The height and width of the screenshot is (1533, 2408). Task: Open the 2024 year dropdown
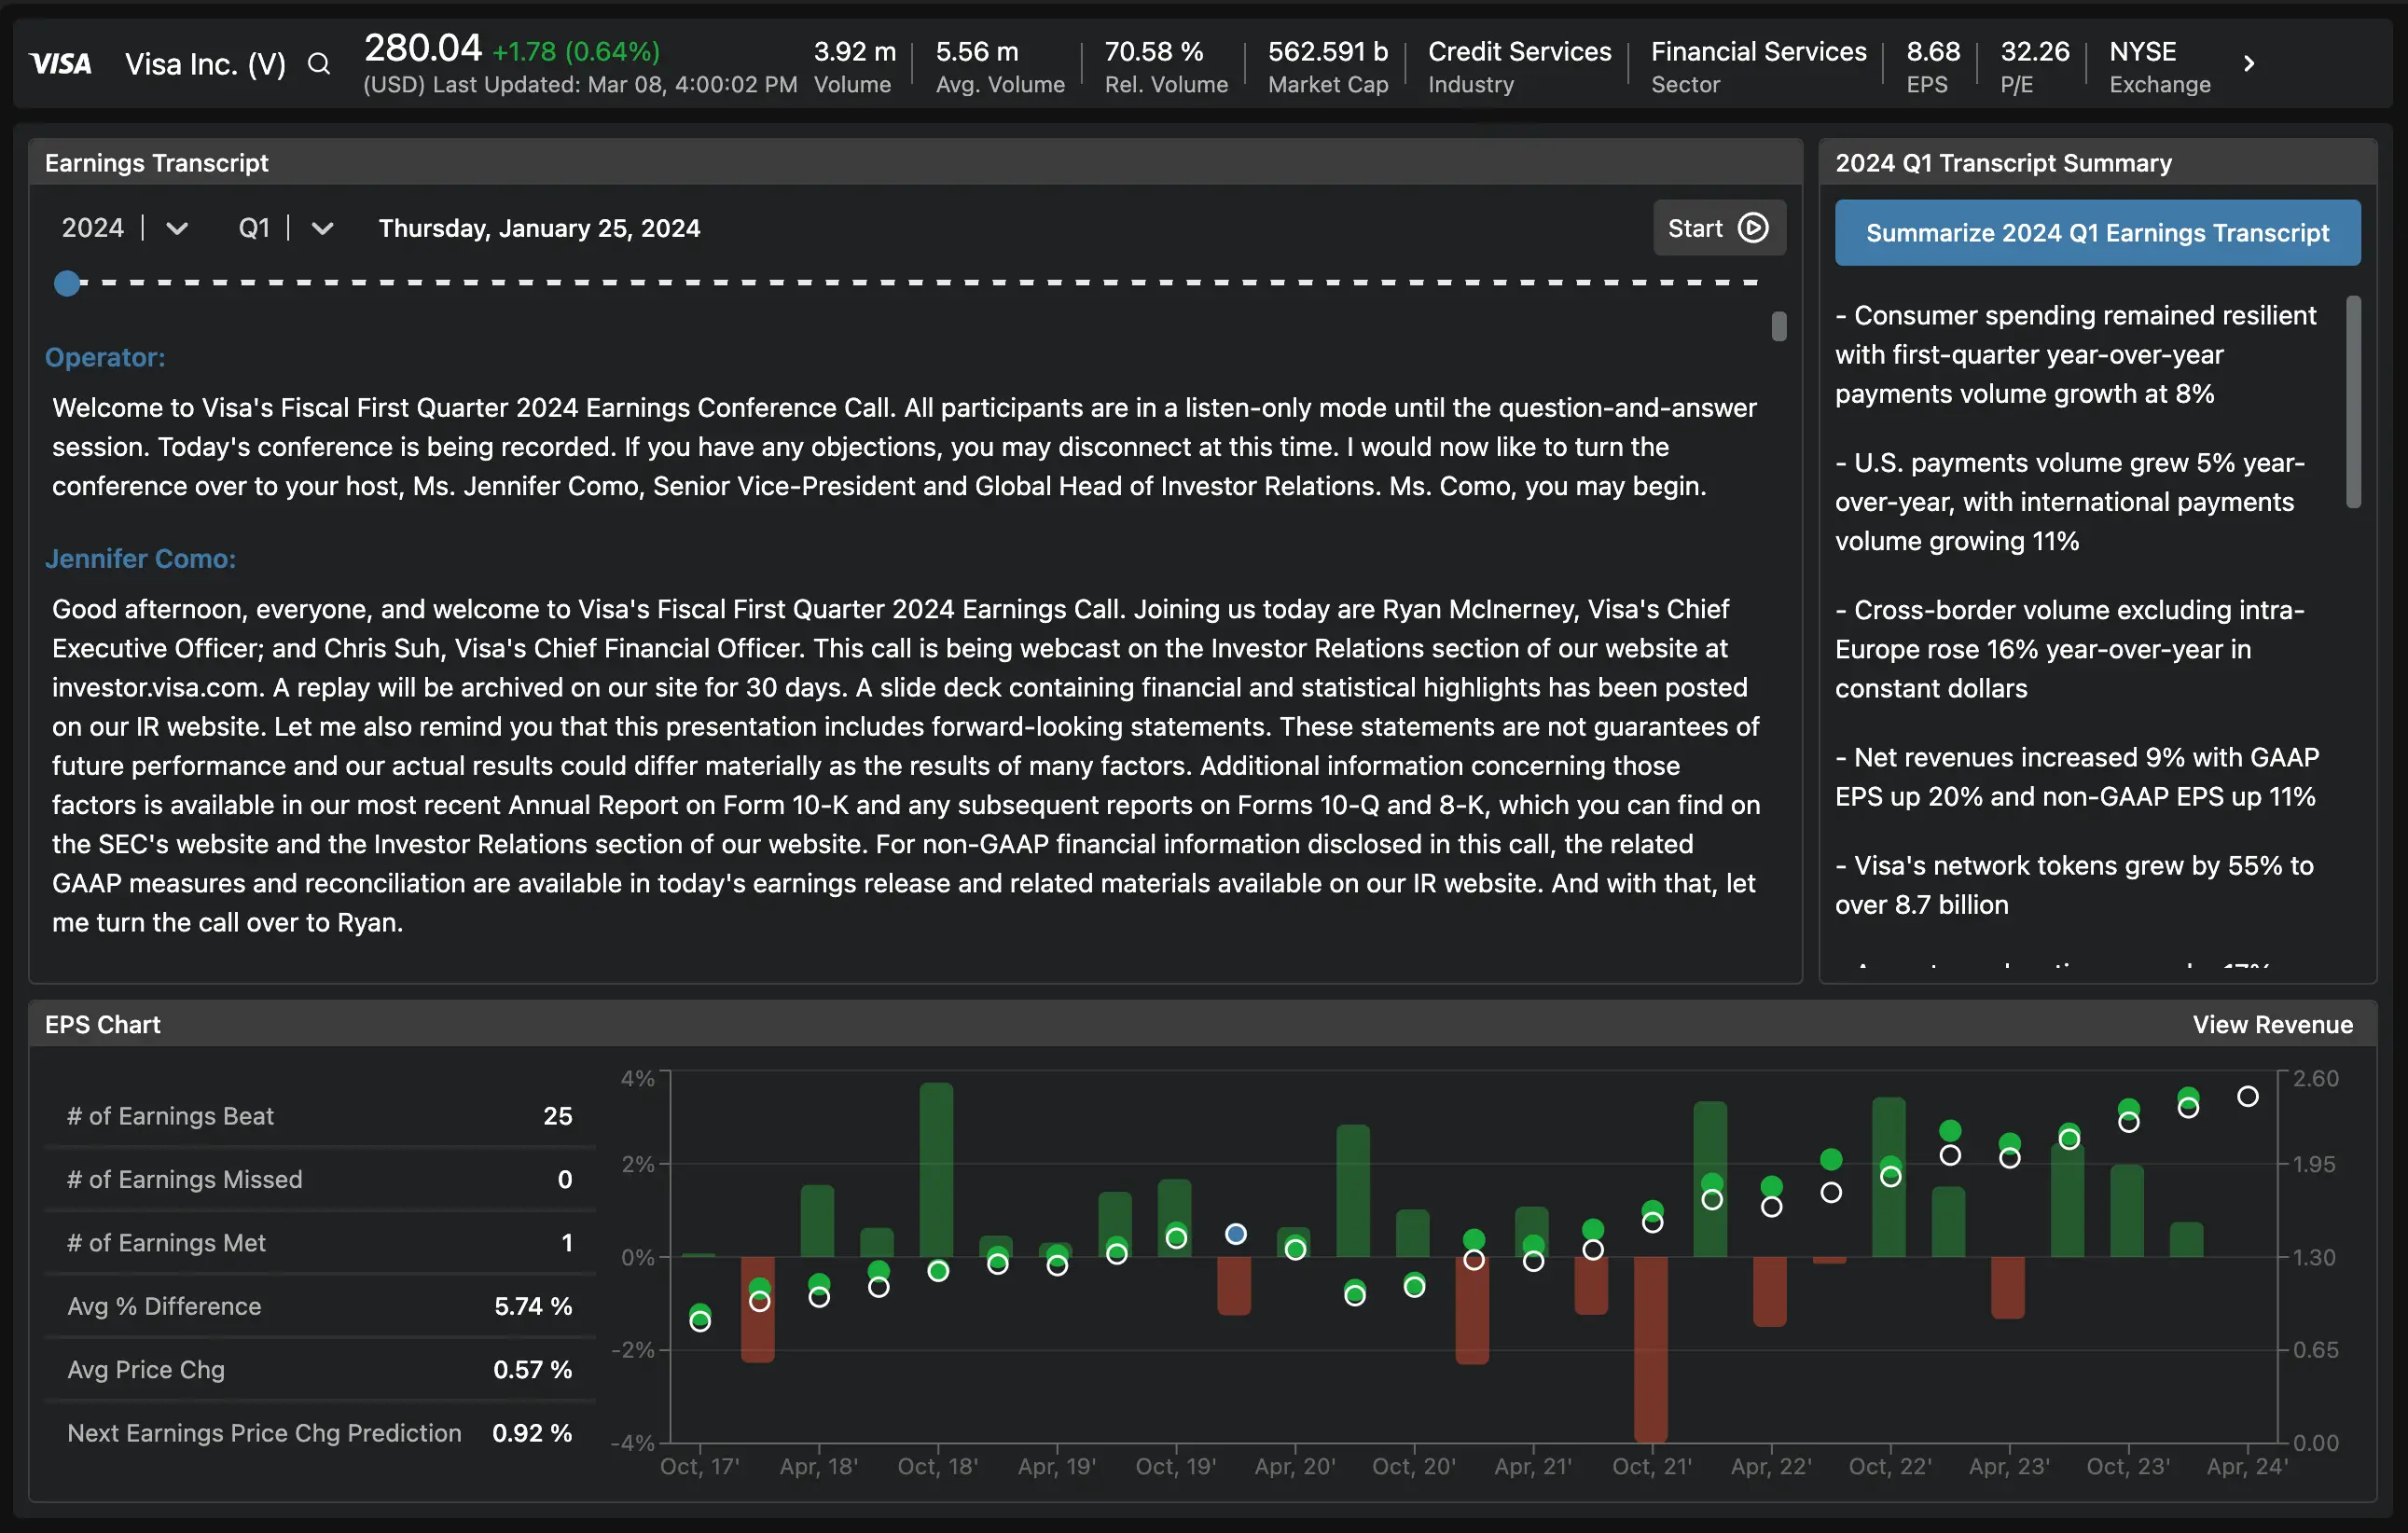tap(177, 228)
